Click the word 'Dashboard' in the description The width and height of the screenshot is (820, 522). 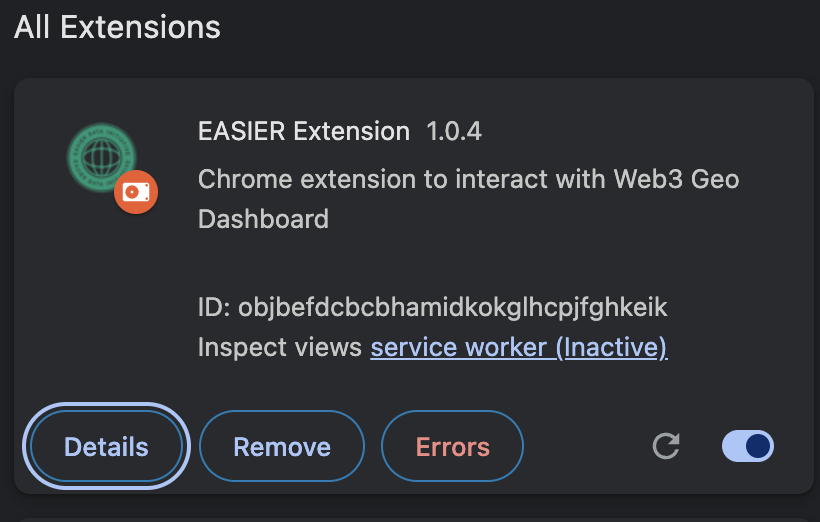pyautogui.click(x=264, y=219)
